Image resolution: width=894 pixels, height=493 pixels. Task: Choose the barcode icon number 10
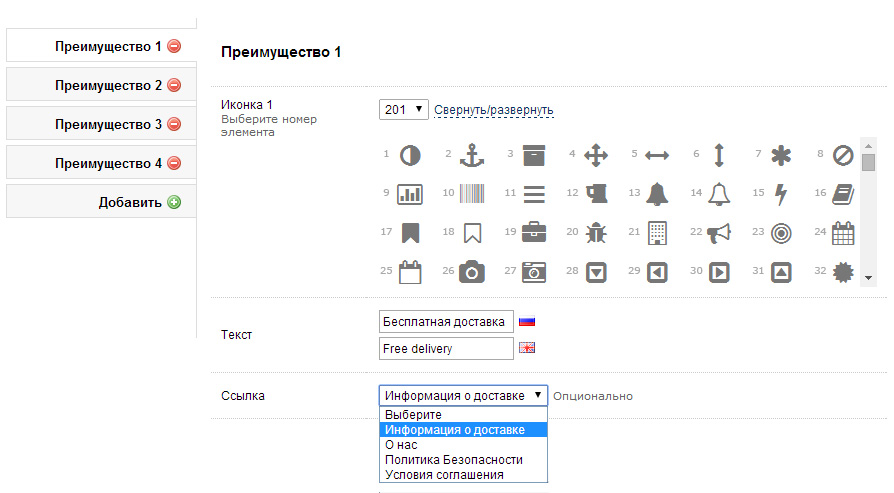coord(472,193)
